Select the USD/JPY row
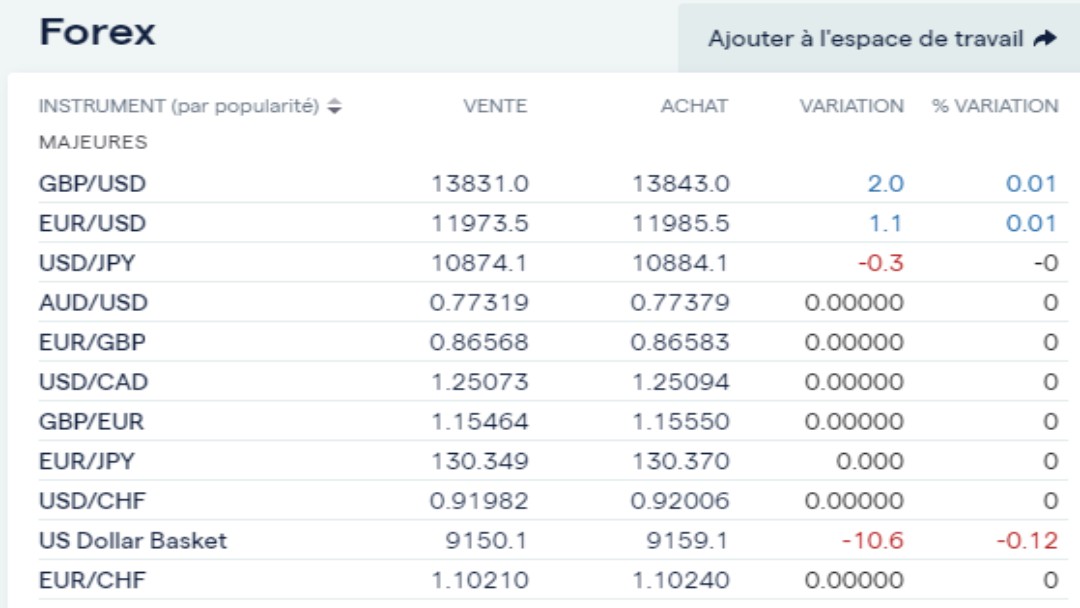The width and height of the screenshot is (1080, 608). pos(87,263)
